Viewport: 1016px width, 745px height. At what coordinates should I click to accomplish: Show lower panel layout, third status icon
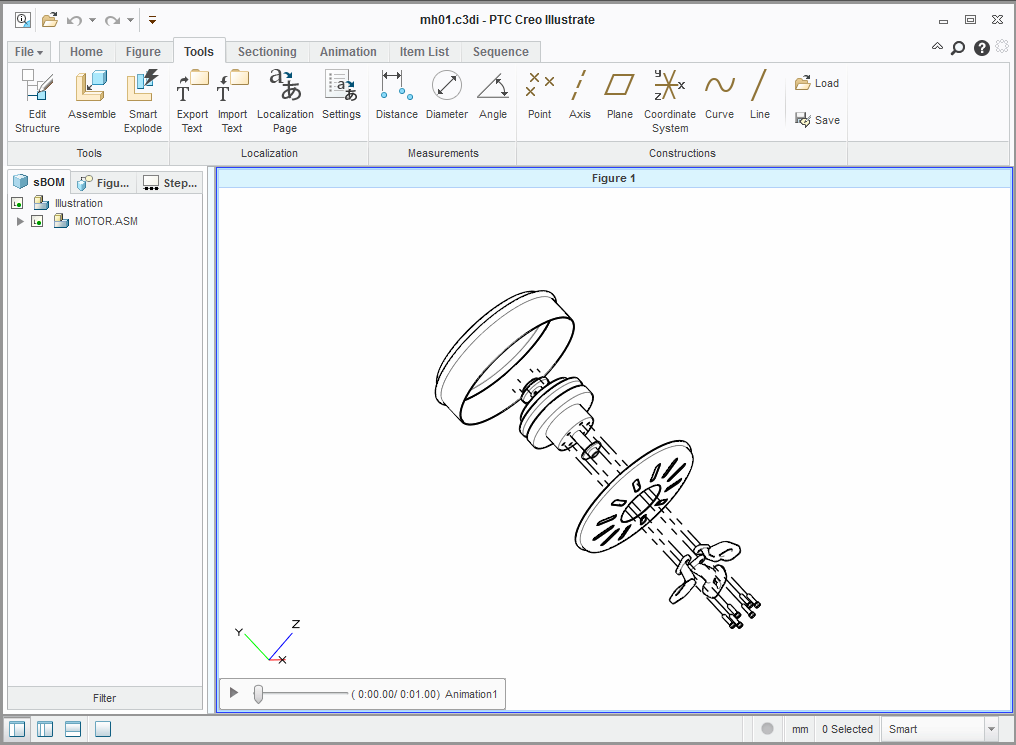73,729
